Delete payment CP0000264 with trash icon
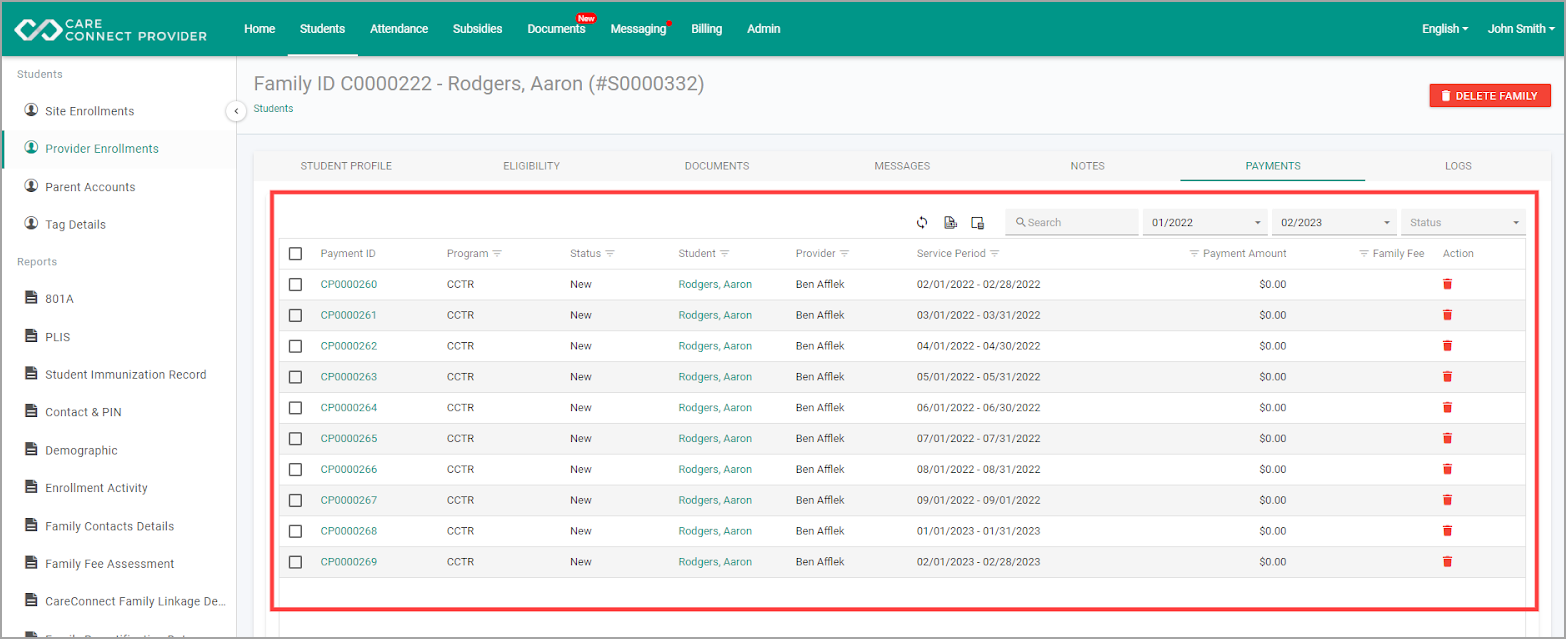Viewport: 1566px width, 639px height. [x=1447, y=408]
